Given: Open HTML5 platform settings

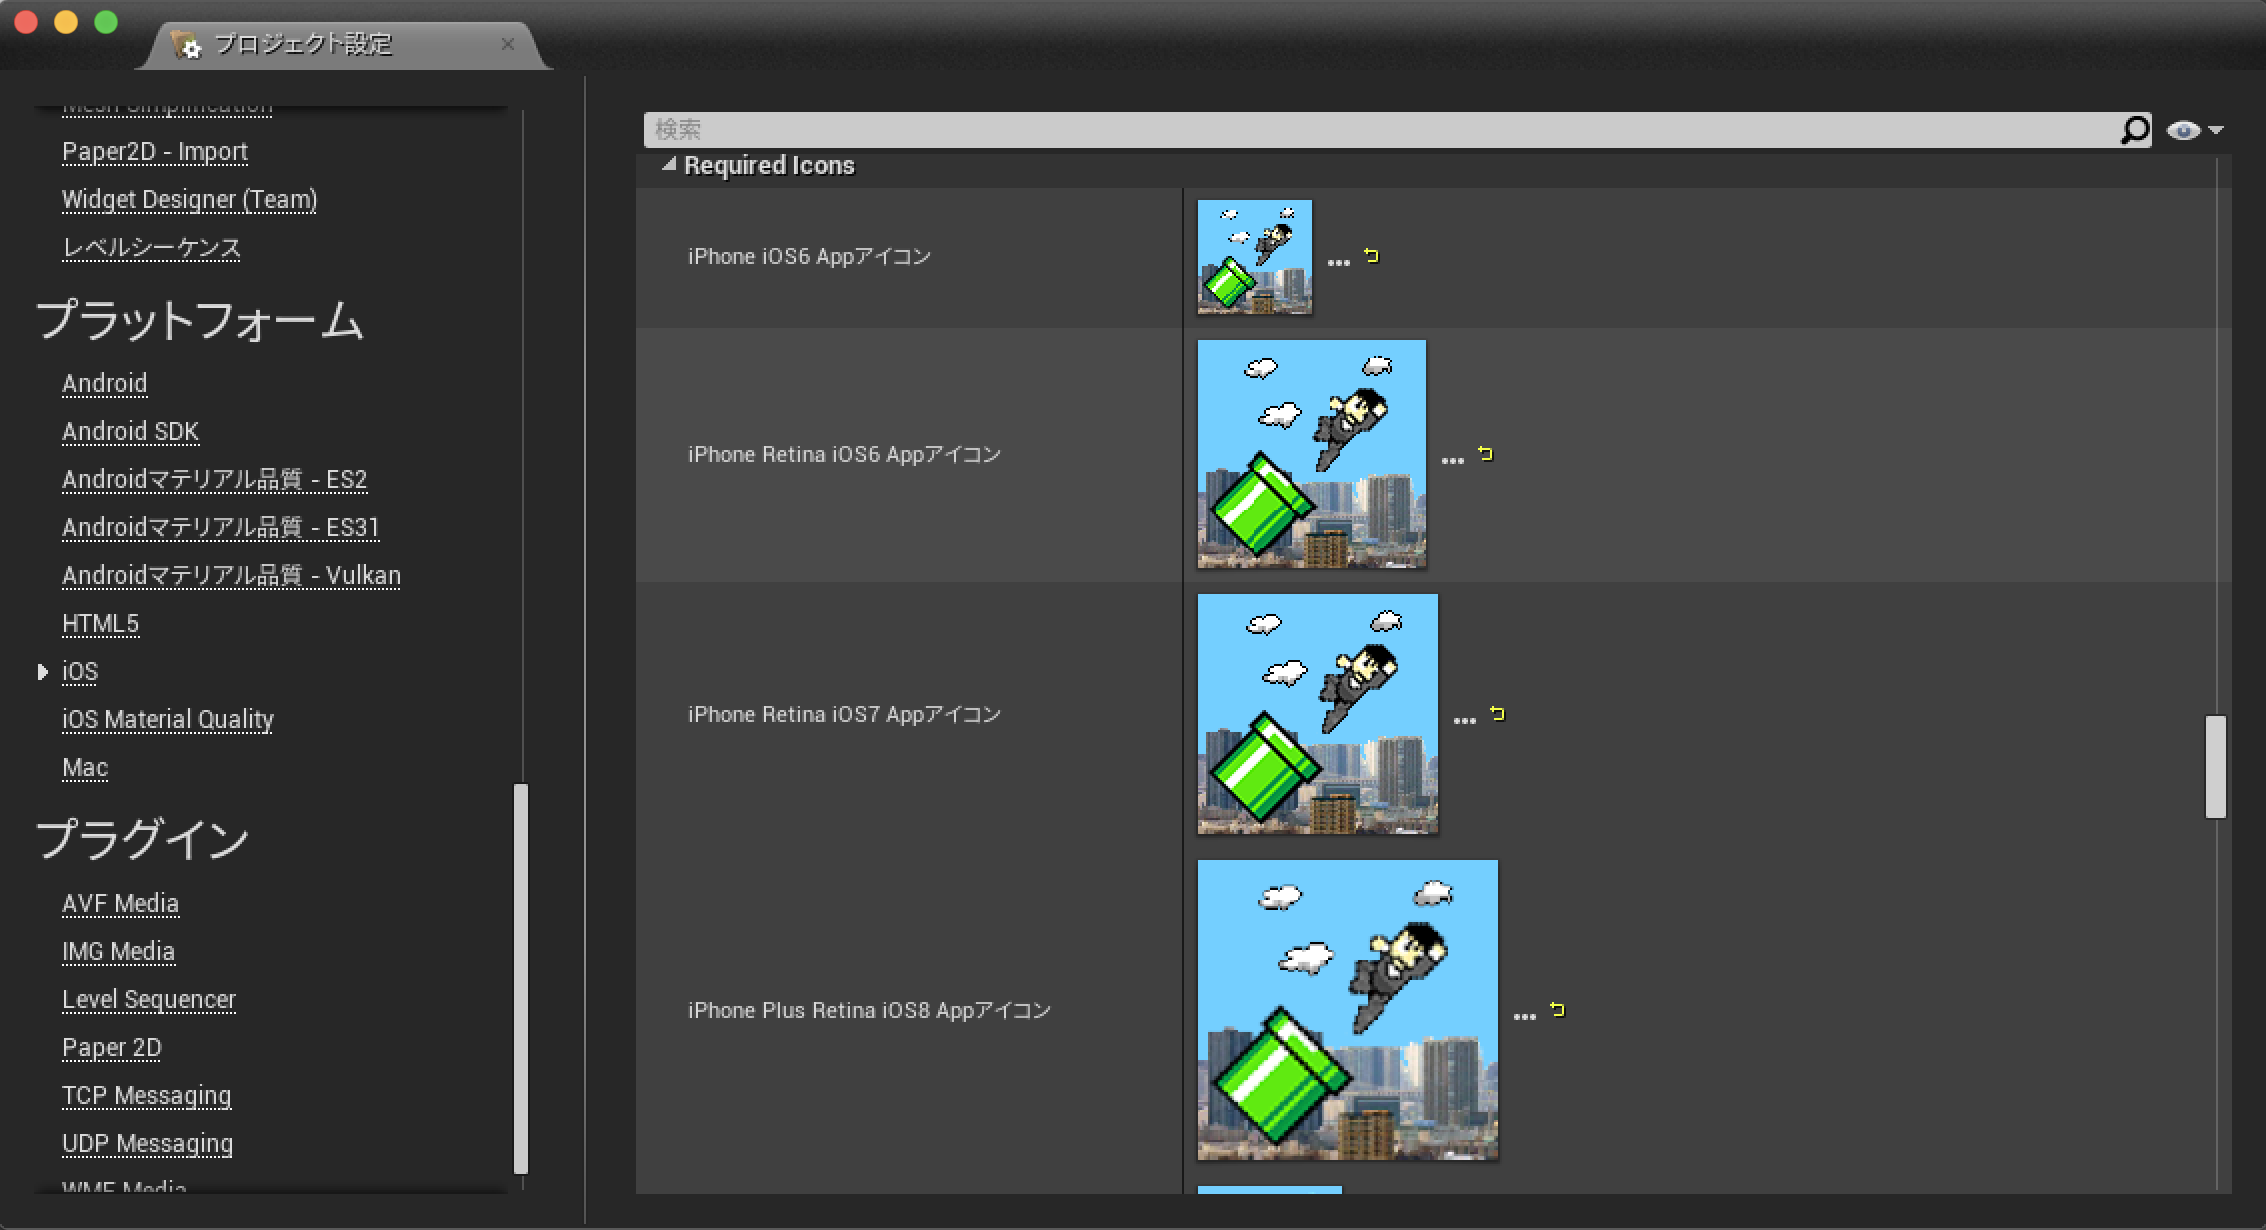Looking at the screenshot, I should (101, 624).
